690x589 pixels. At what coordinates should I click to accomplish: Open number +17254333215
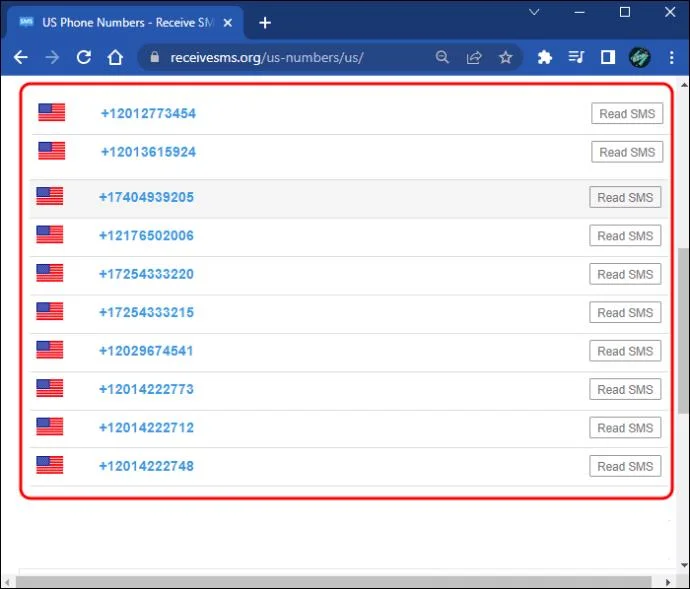click(146, 312)
